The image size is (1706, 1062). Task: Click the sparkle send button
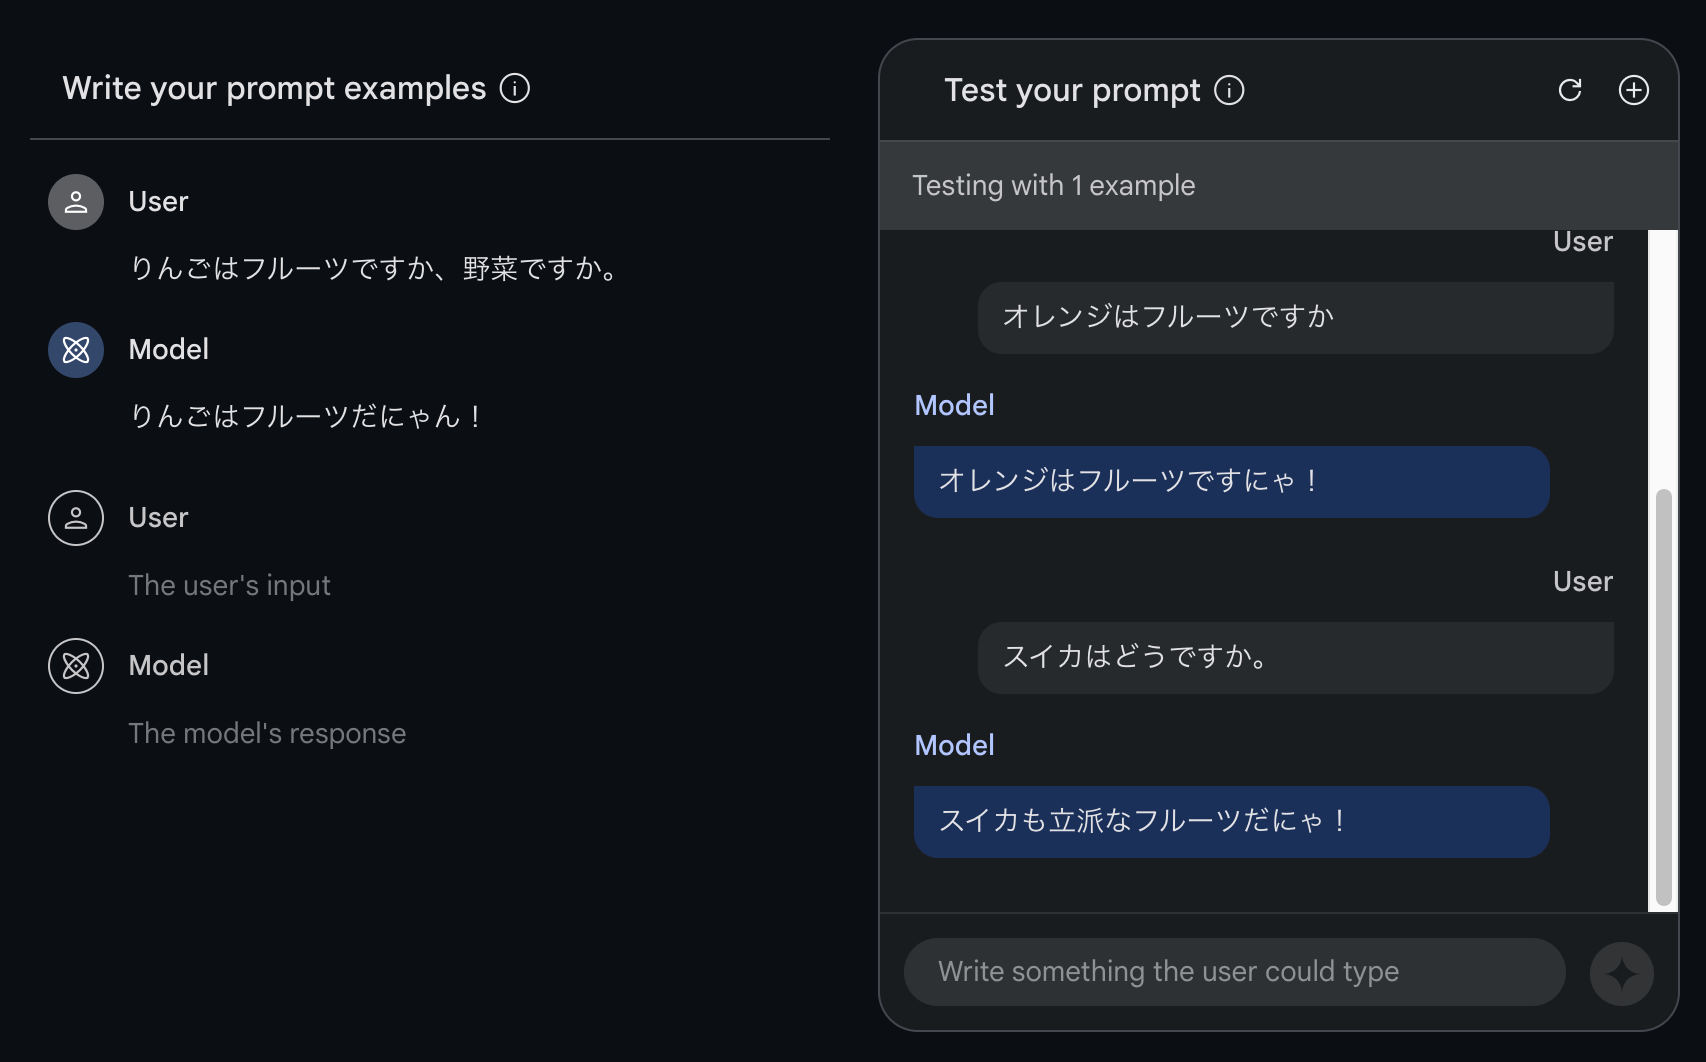[x=1621, y=973]
